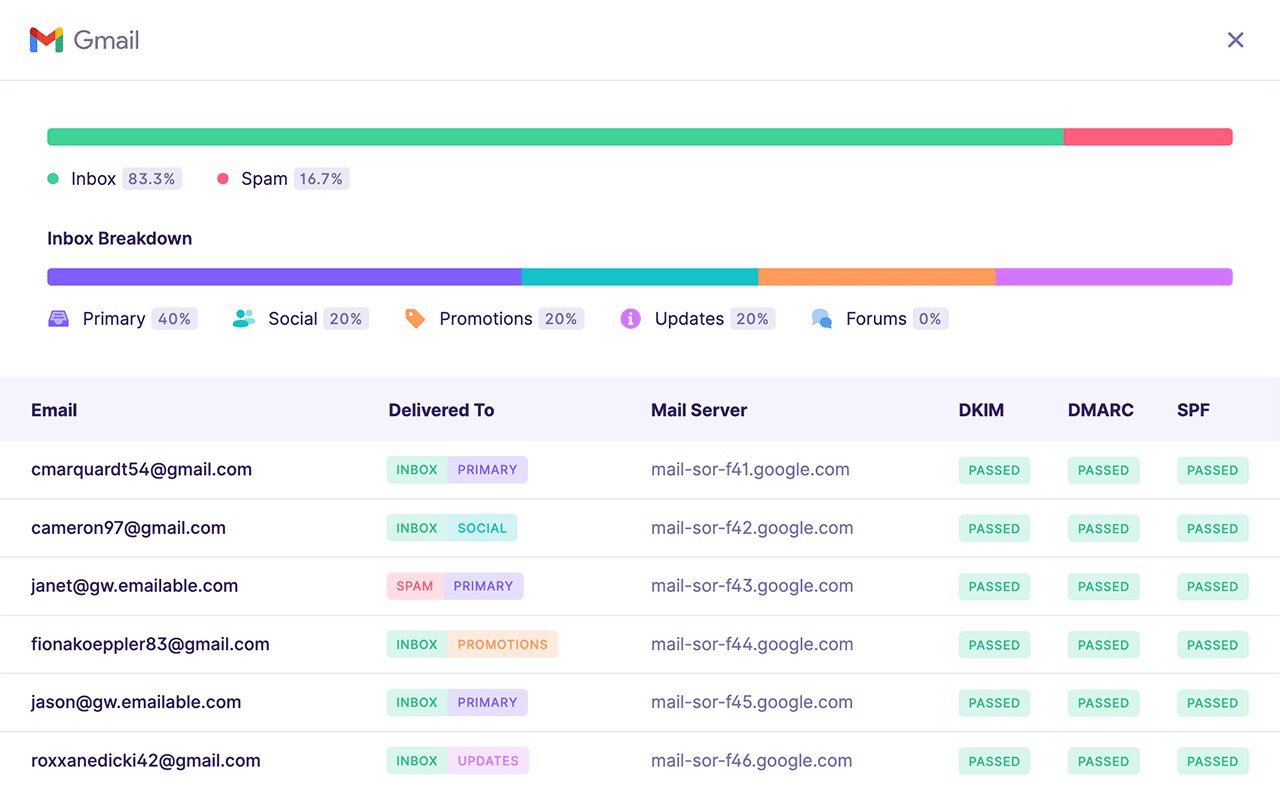The height and width of the screenshot is (789, 1280).
Task: Click the Primary inbox tray icon
Action: point(59,319)
